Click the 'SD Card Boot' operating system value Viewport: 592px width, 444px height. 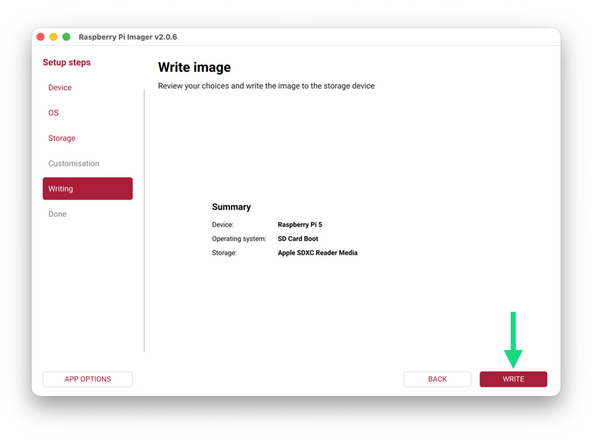(x=298, y=239)
